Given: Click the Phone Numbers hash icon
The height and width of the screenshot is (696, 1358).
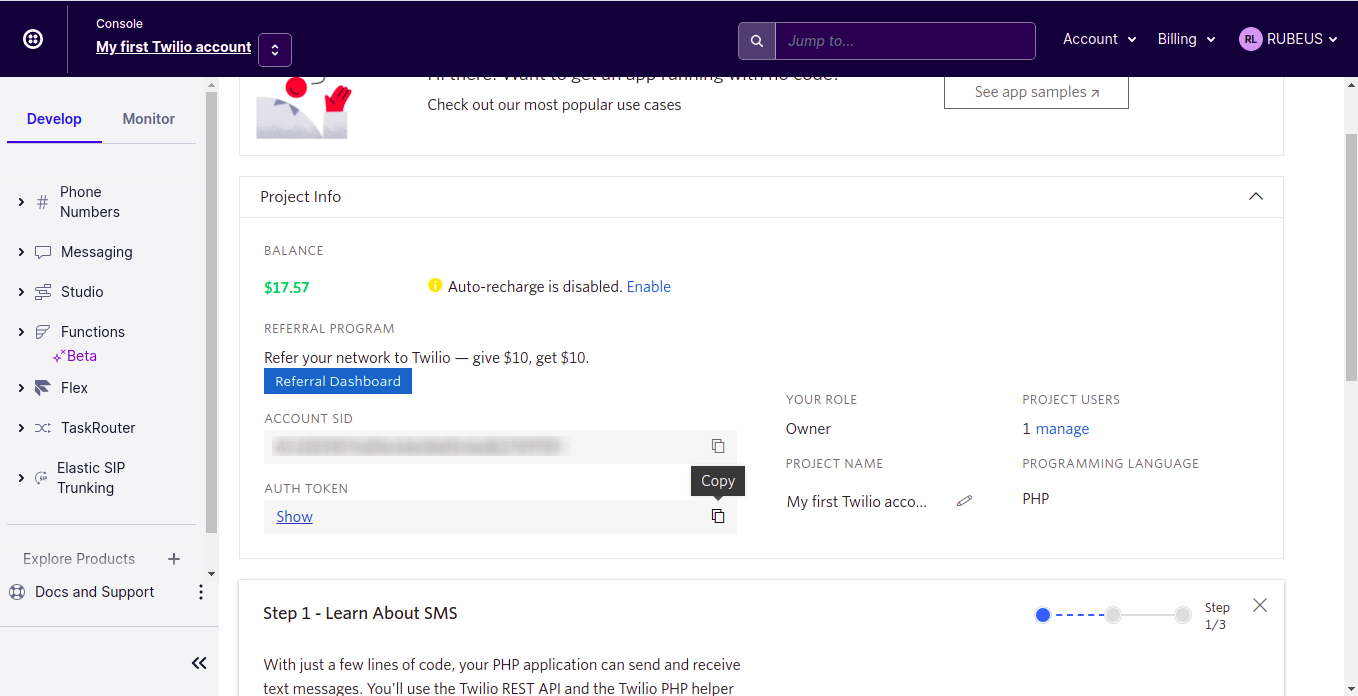Looking at the screenshot, I should (42, 202).
